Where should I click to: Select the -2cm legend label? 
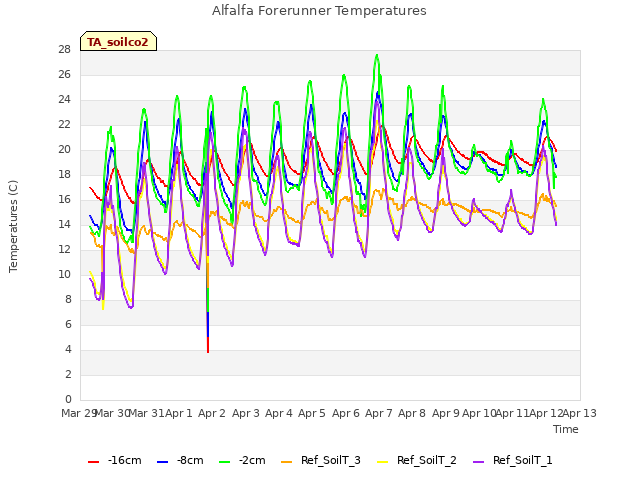tap(252, 460)
